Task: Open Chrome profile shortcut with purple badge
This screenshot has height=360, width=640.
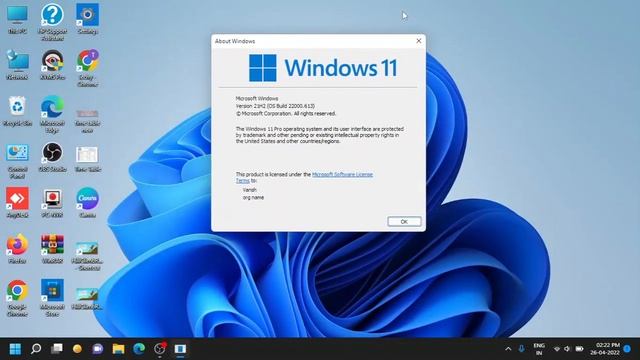Action: (x=87, y=68)
